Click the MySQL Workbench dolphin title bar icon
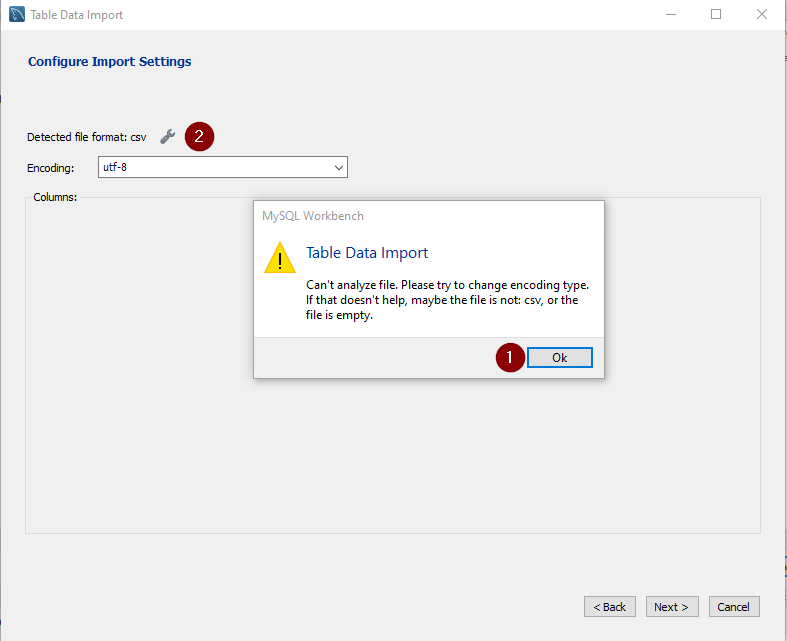 17,15
